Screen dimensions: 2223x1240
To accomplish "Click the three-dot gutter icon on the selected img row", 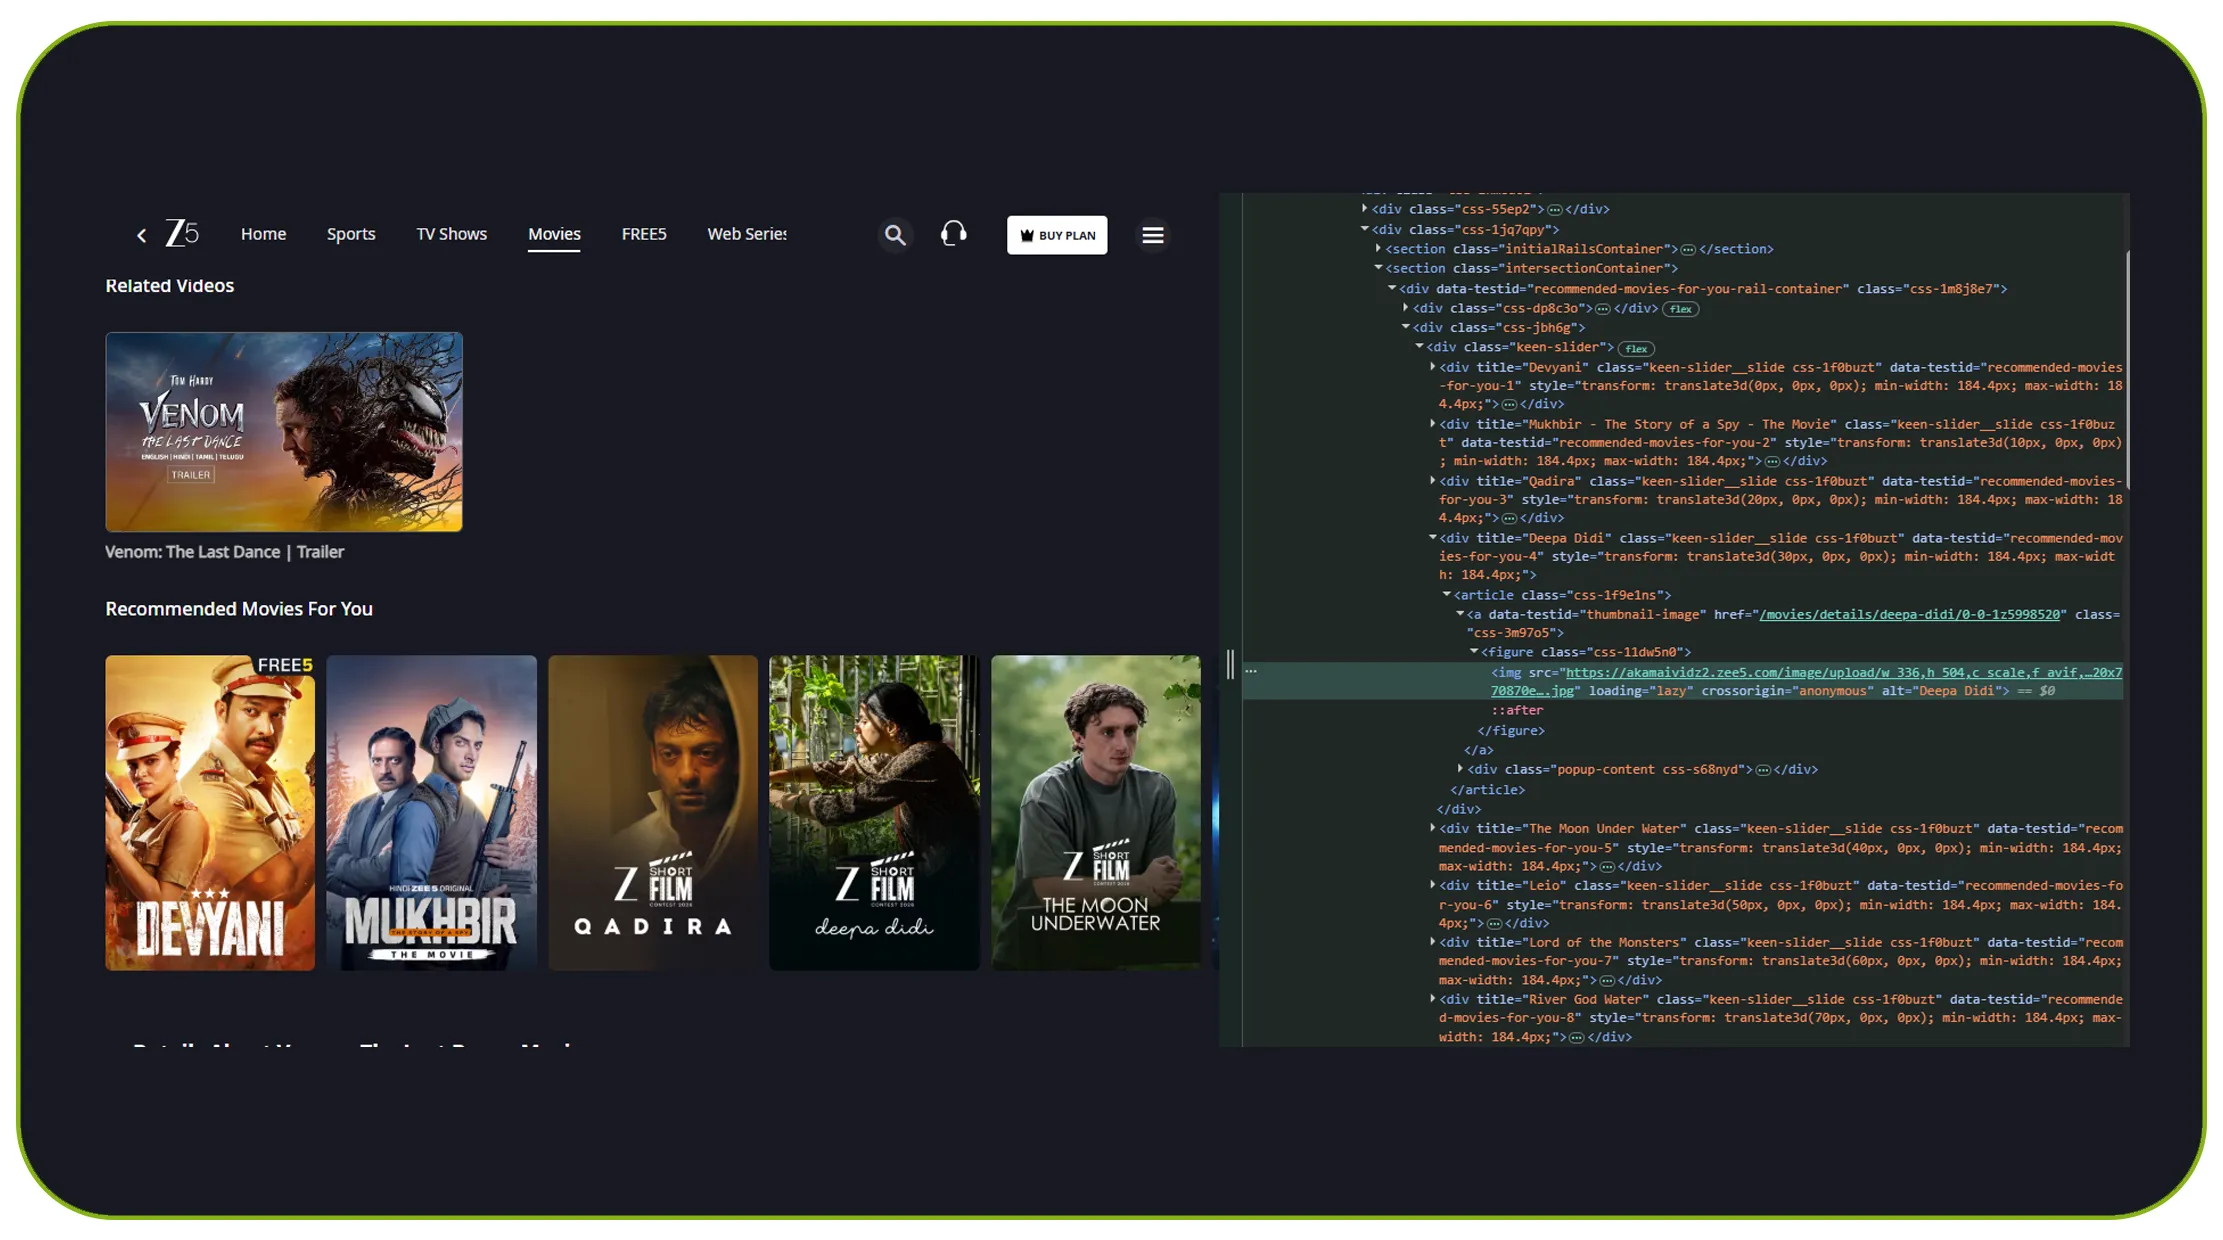I will (x=1251, y=672).
